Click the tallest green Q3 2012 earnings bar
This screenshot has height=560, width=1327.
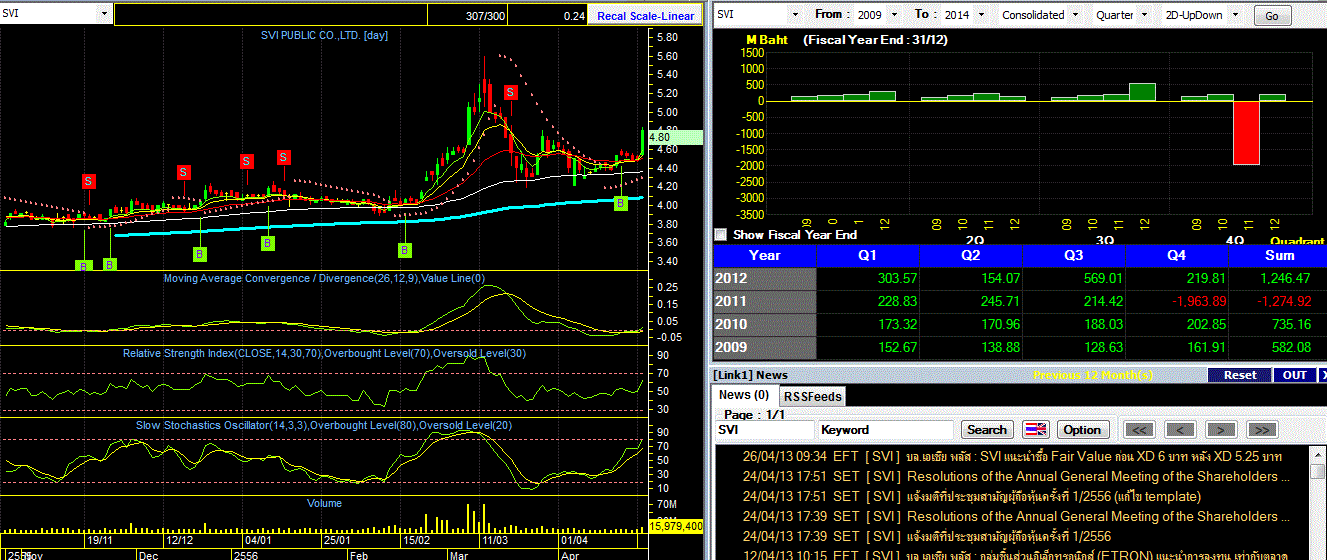point(1142,92)
